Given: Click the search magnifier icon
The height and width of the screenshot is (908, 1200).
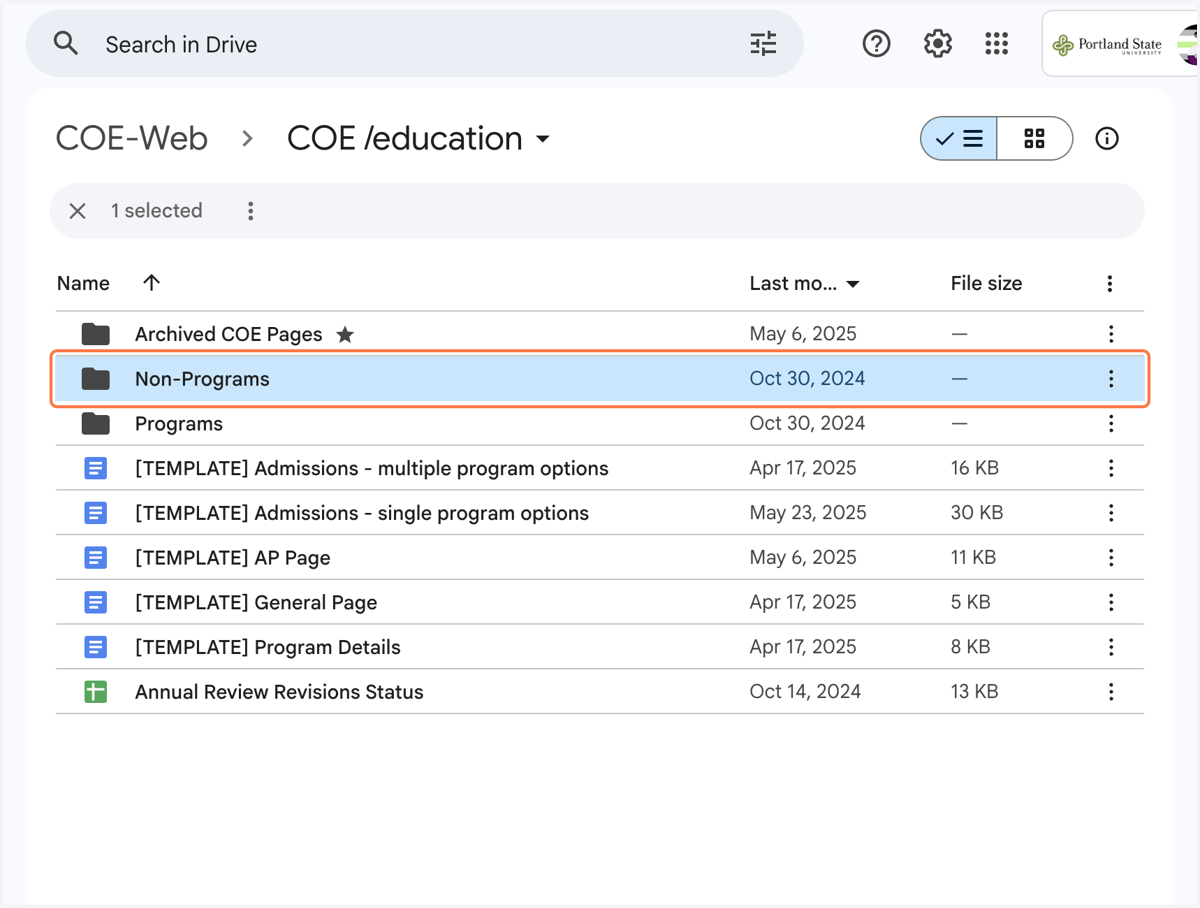Looking at the screenshot, I should tap(66, 43).
